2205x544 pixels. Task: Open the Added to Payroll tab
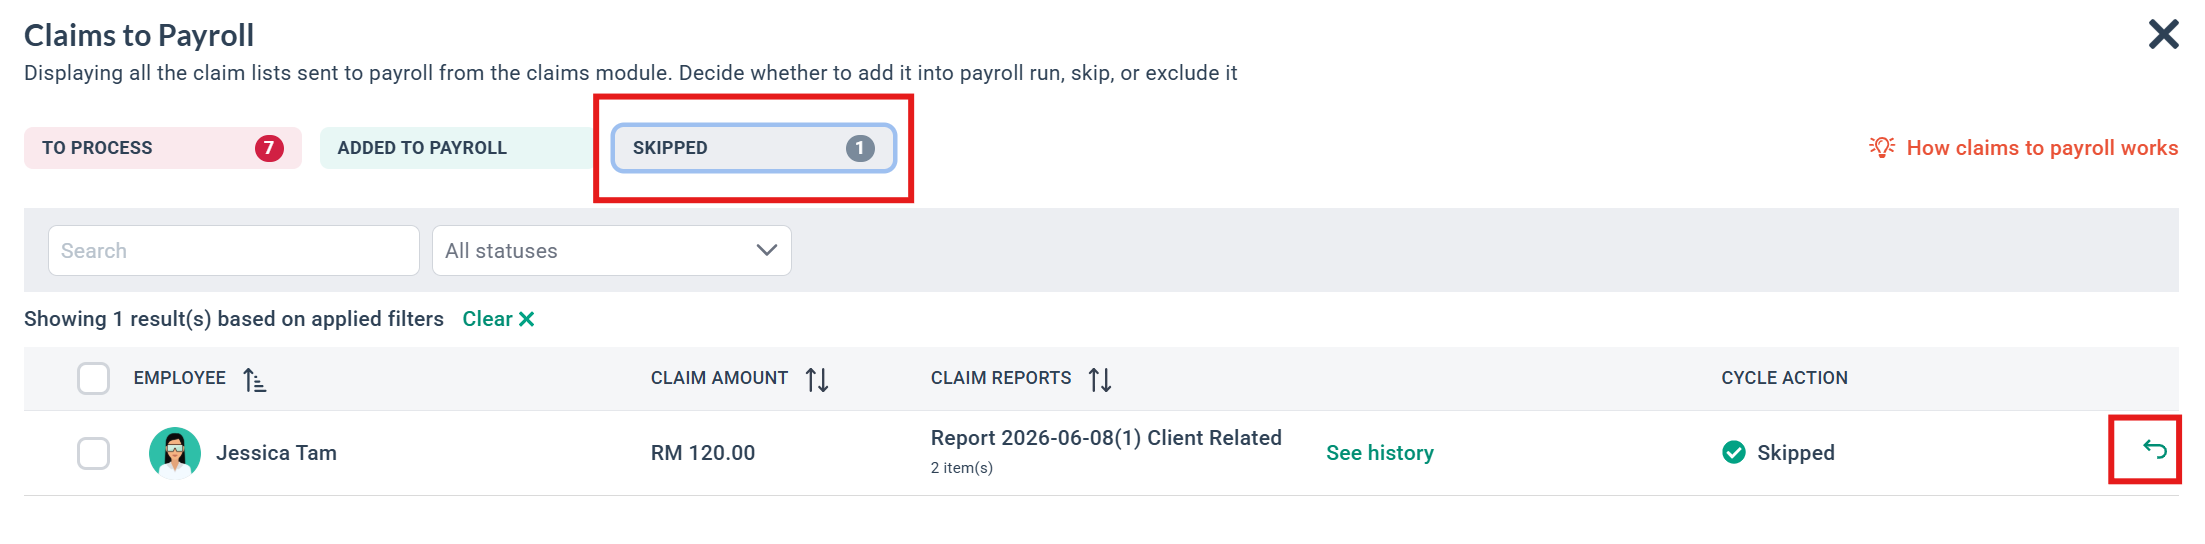[457, 148]
